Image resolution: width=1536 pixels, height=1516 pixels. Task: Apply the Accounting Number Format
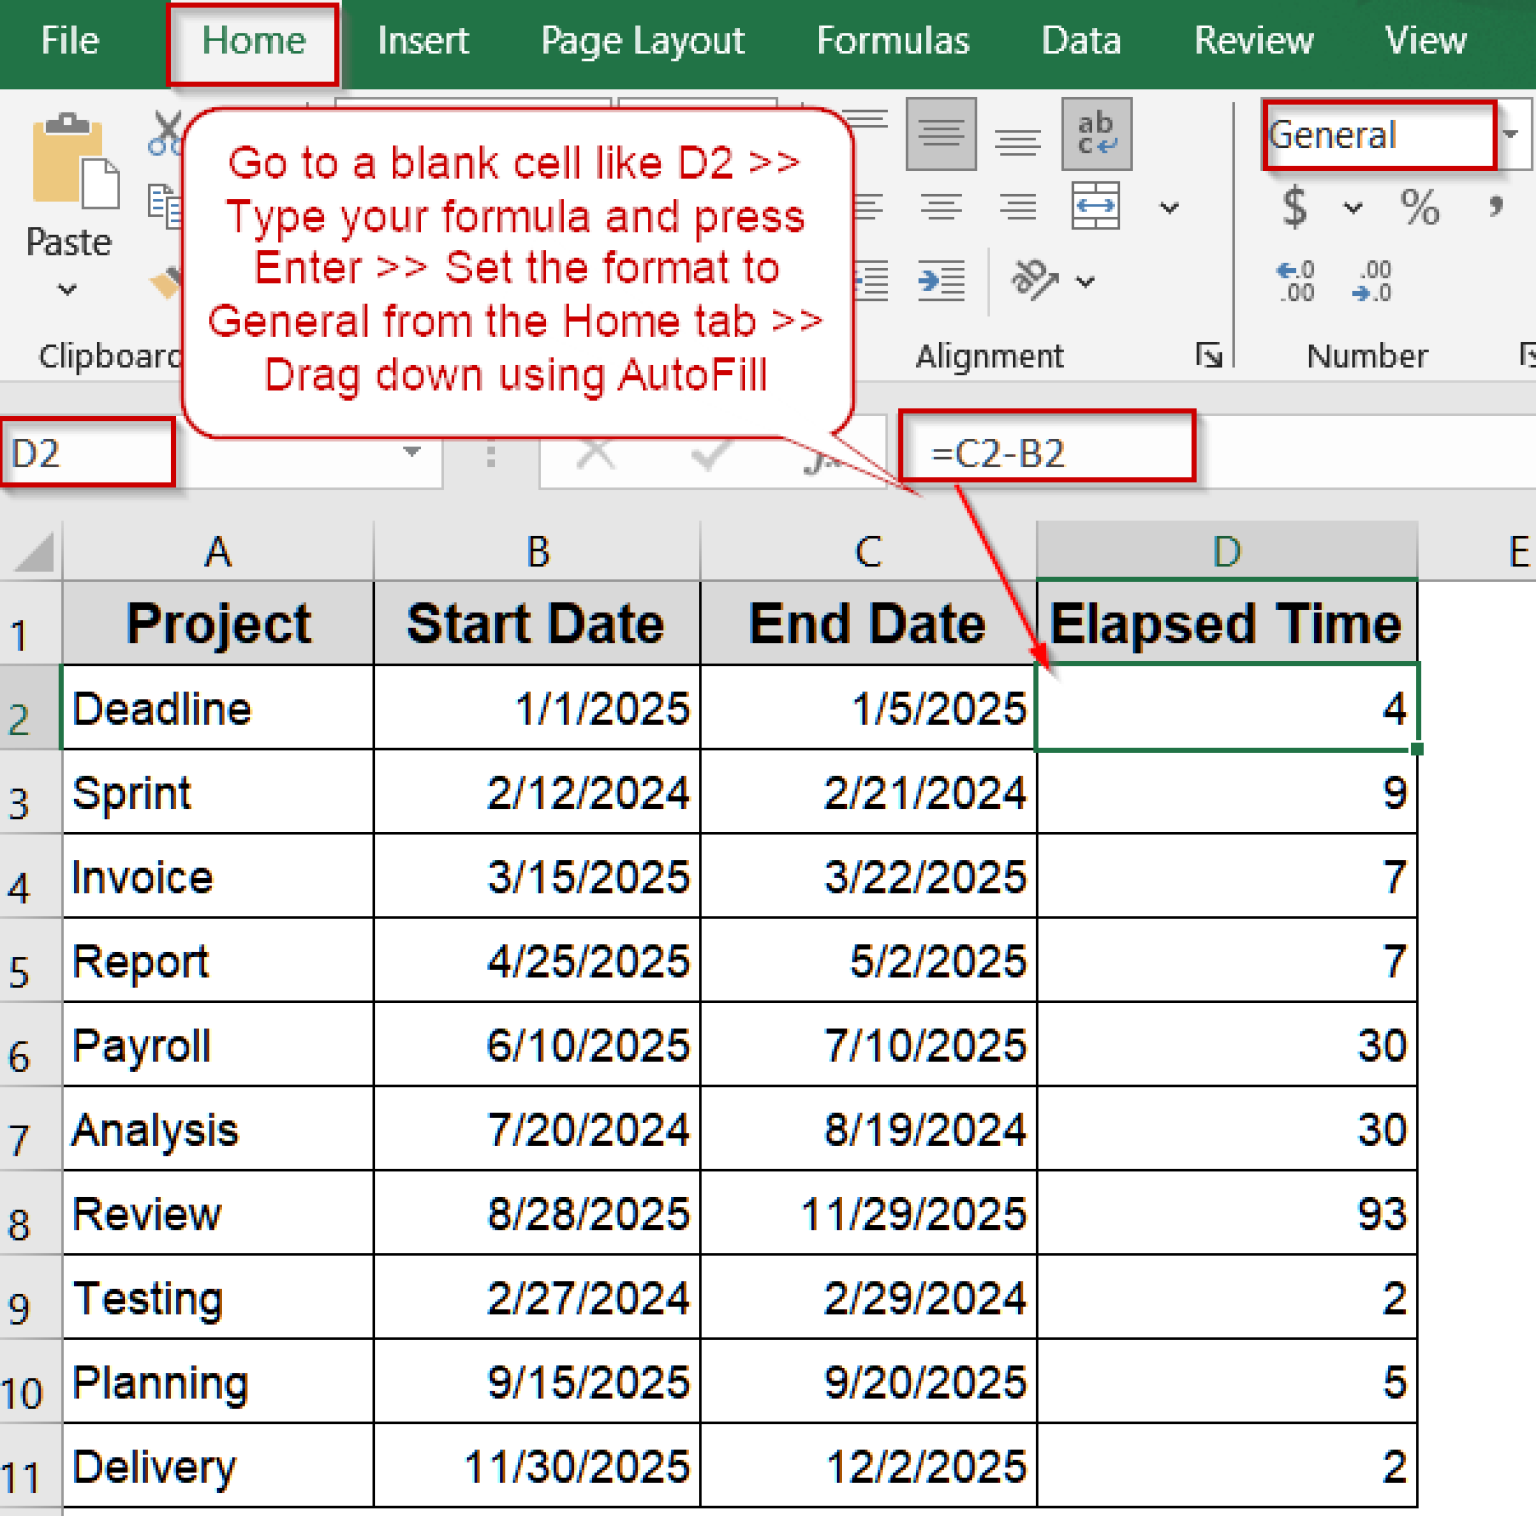[x=1297, y=207]
